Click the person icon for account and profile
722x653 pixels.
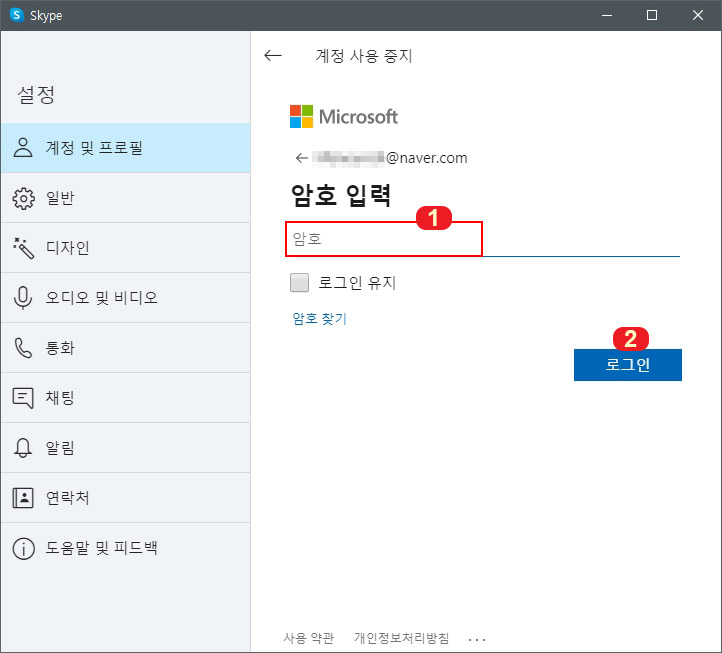tap(23, 148)
